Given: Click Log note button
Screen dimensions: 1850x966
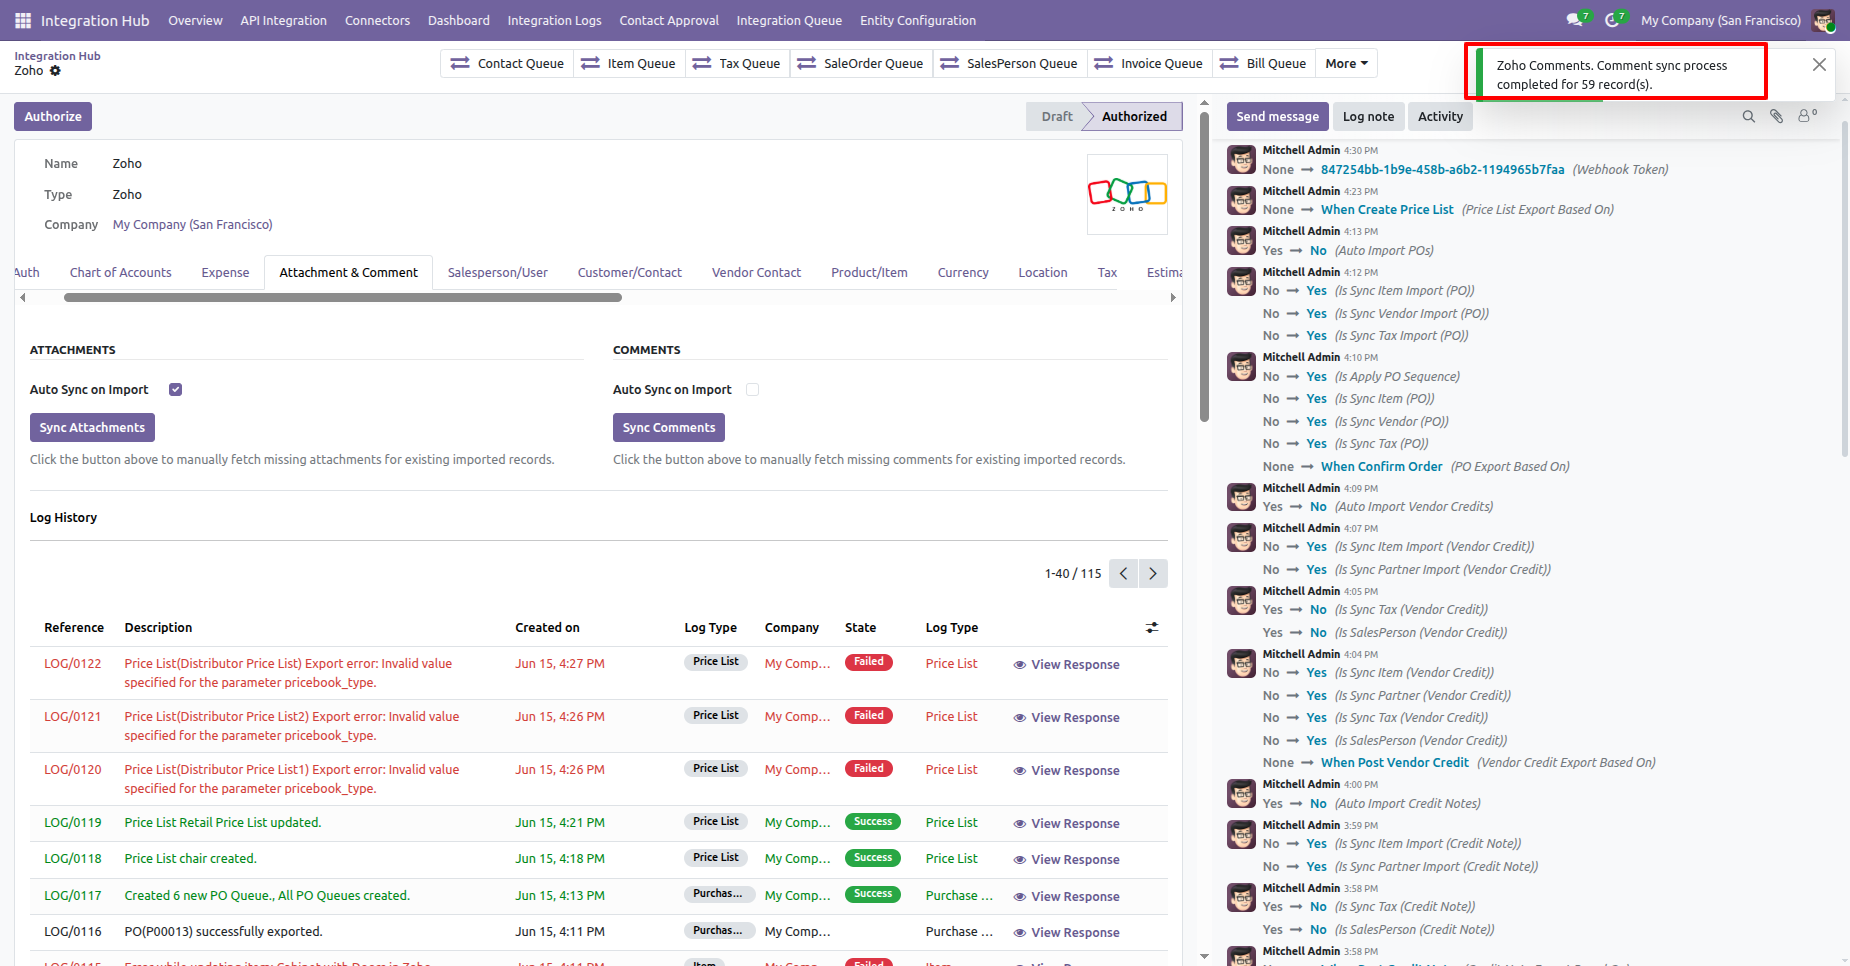Looking at the screenshot, I should coord(1368,116).
